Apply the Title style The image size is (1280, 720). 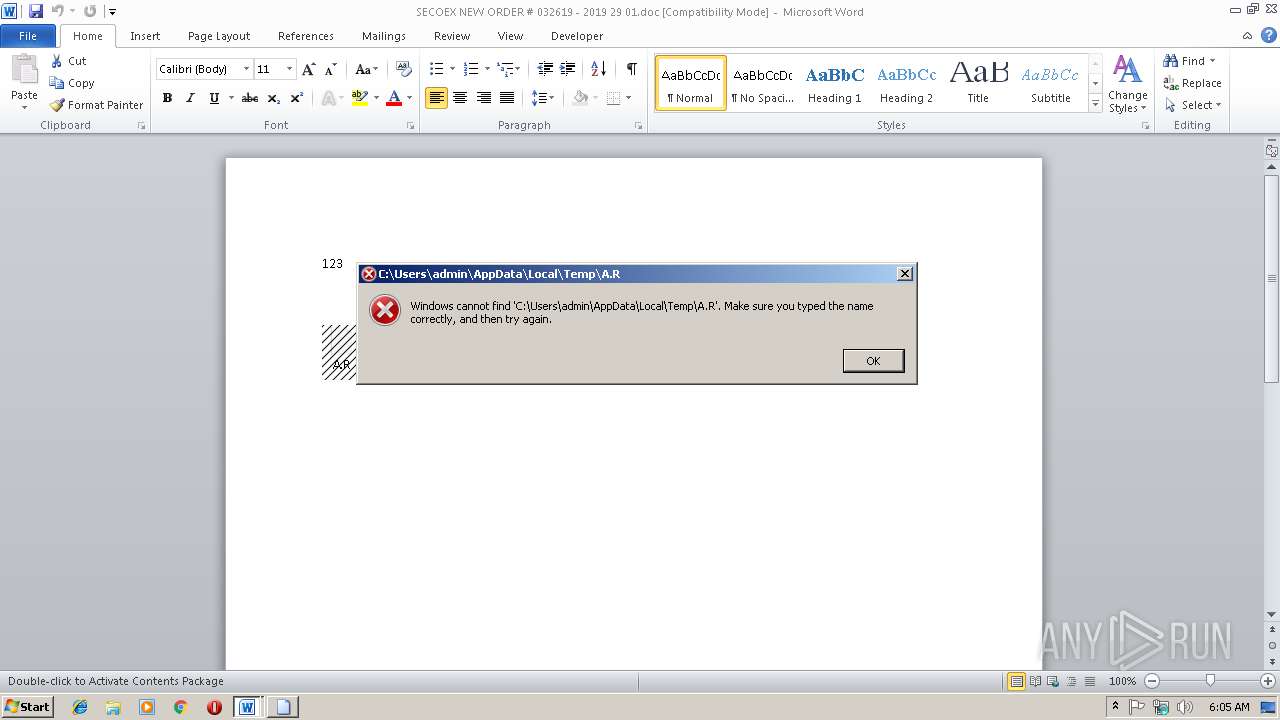(978, 83)
